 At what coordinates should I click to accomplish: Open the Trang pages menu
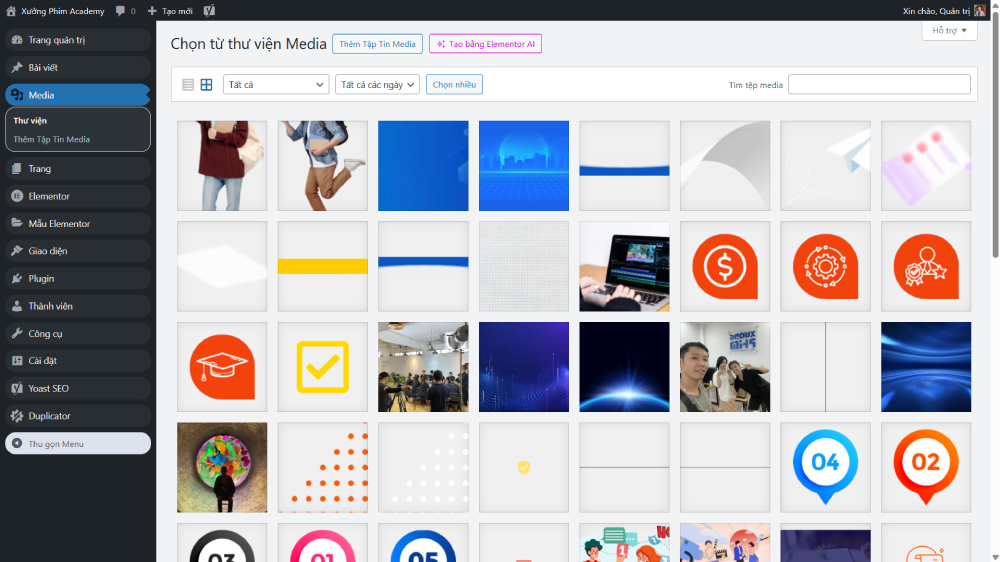point(78,168)
